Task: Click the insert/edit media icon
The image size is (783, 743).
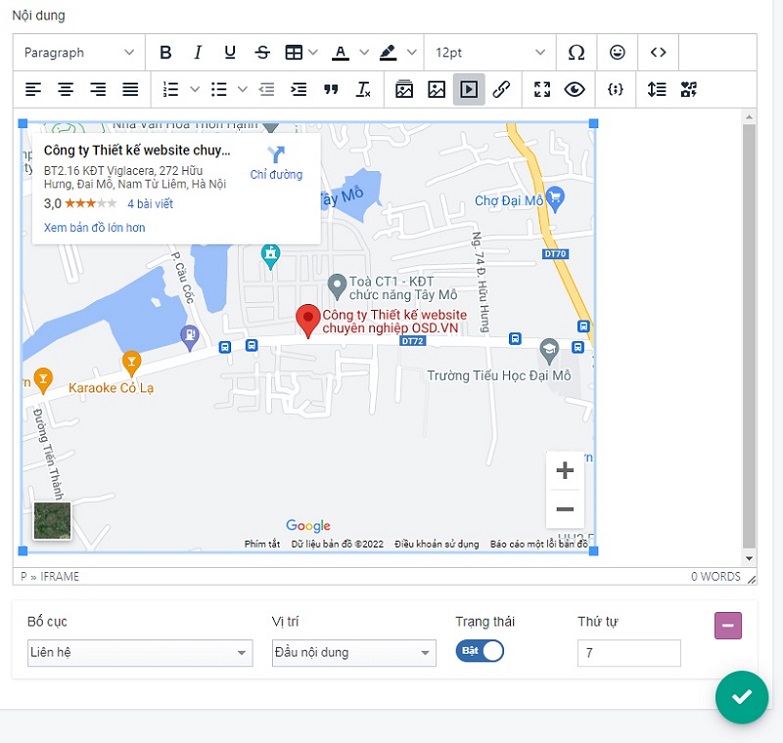Action: (x=468, y=89)
